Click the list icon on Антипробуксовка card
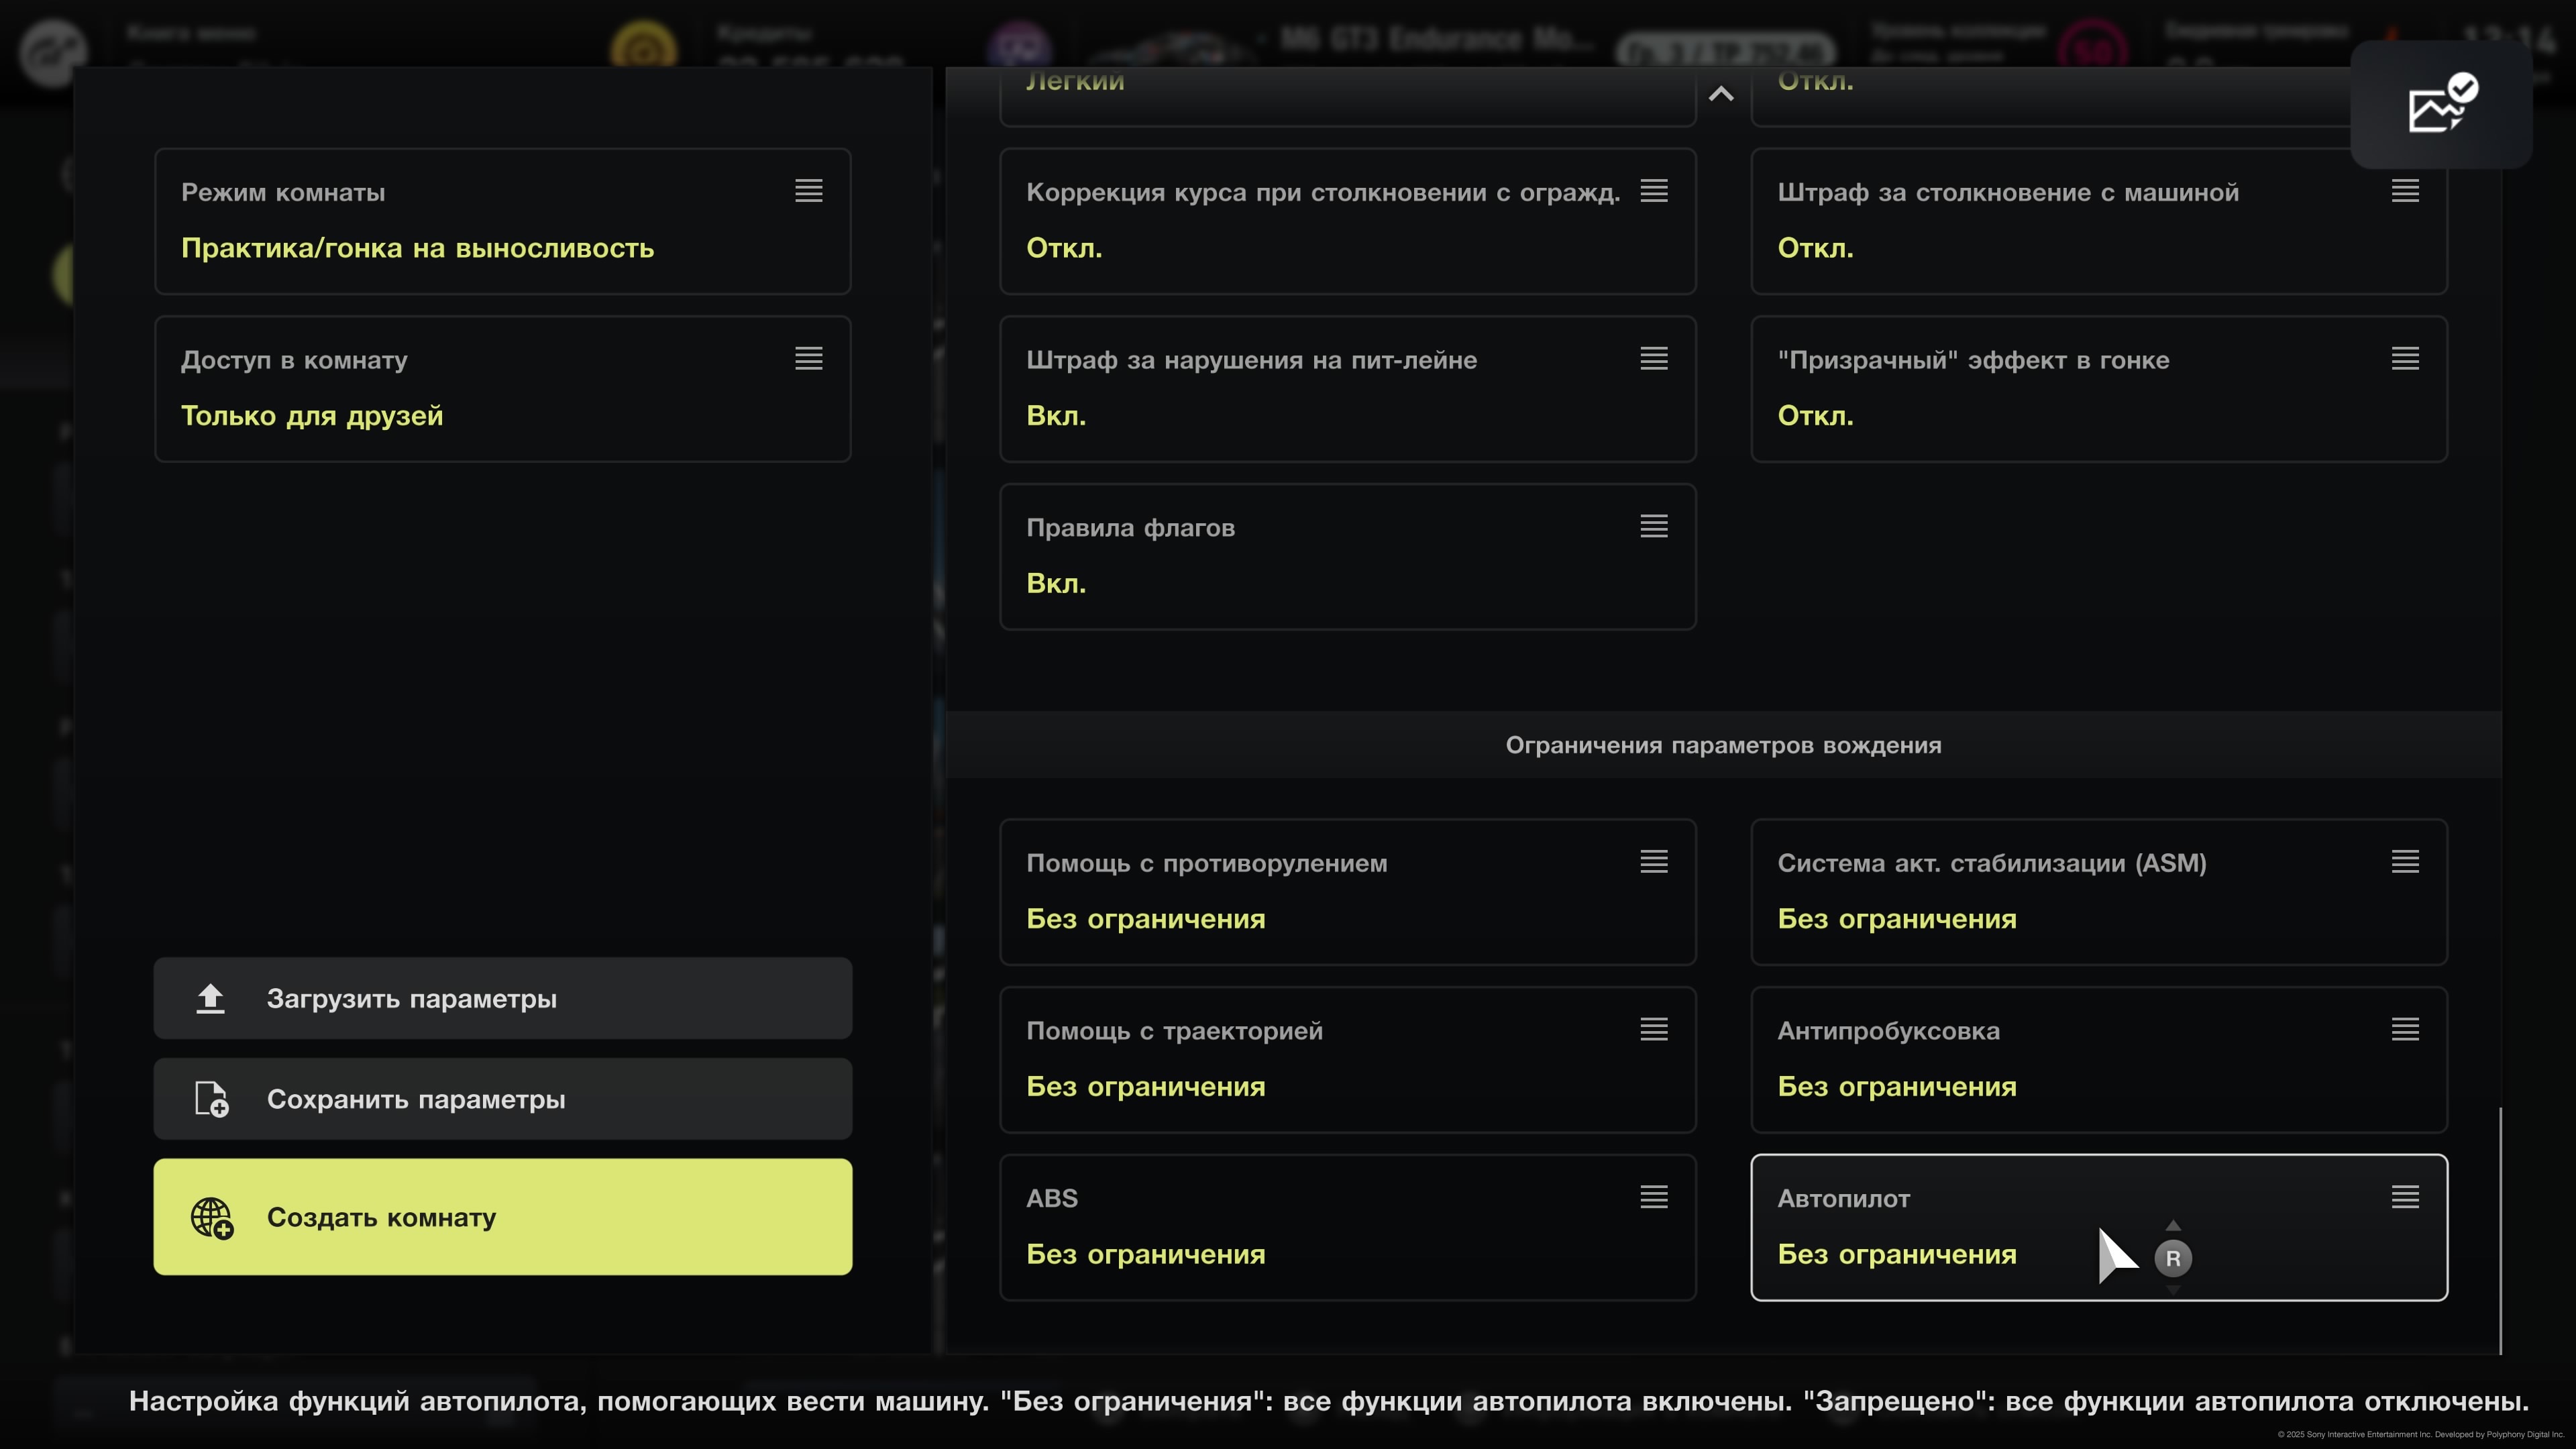The height and width of the screenshot is (1449, 2576). click(x=2404, y=1029)
